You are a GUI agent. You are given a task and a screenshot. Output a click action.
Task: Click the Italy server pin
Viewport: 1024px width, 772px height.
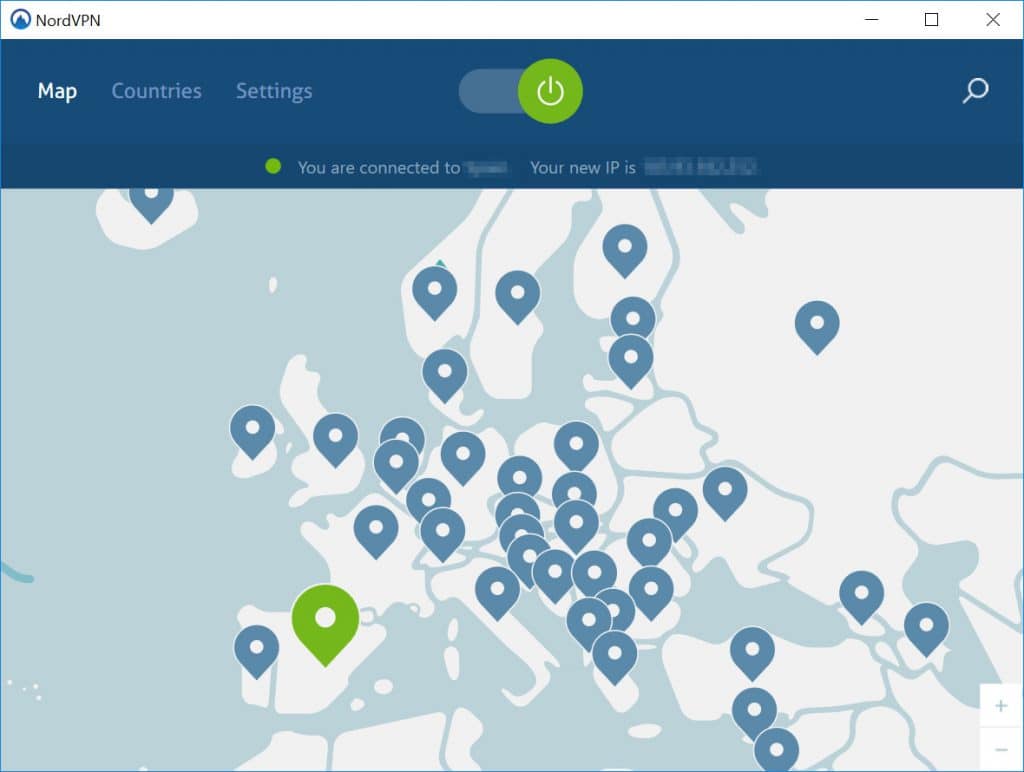point(497,587)
